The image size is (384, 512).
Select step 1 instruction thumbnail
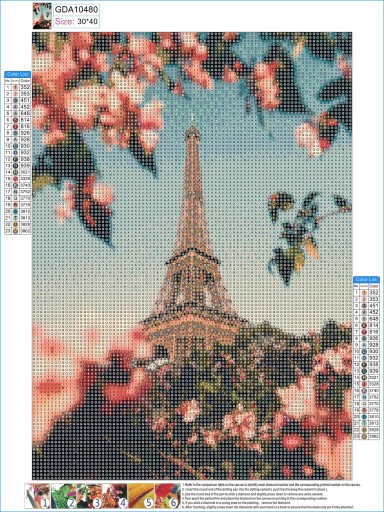coord(37,496)
